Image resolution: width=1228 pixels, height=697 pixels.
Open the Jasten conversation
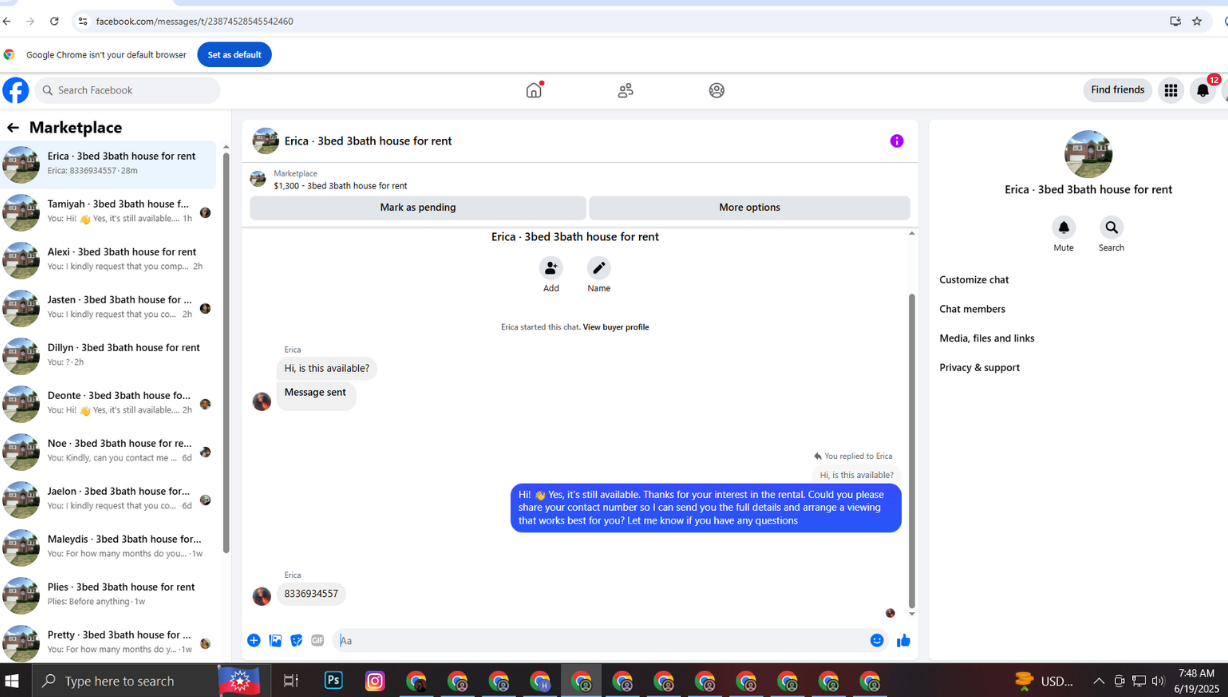(108, 308)
